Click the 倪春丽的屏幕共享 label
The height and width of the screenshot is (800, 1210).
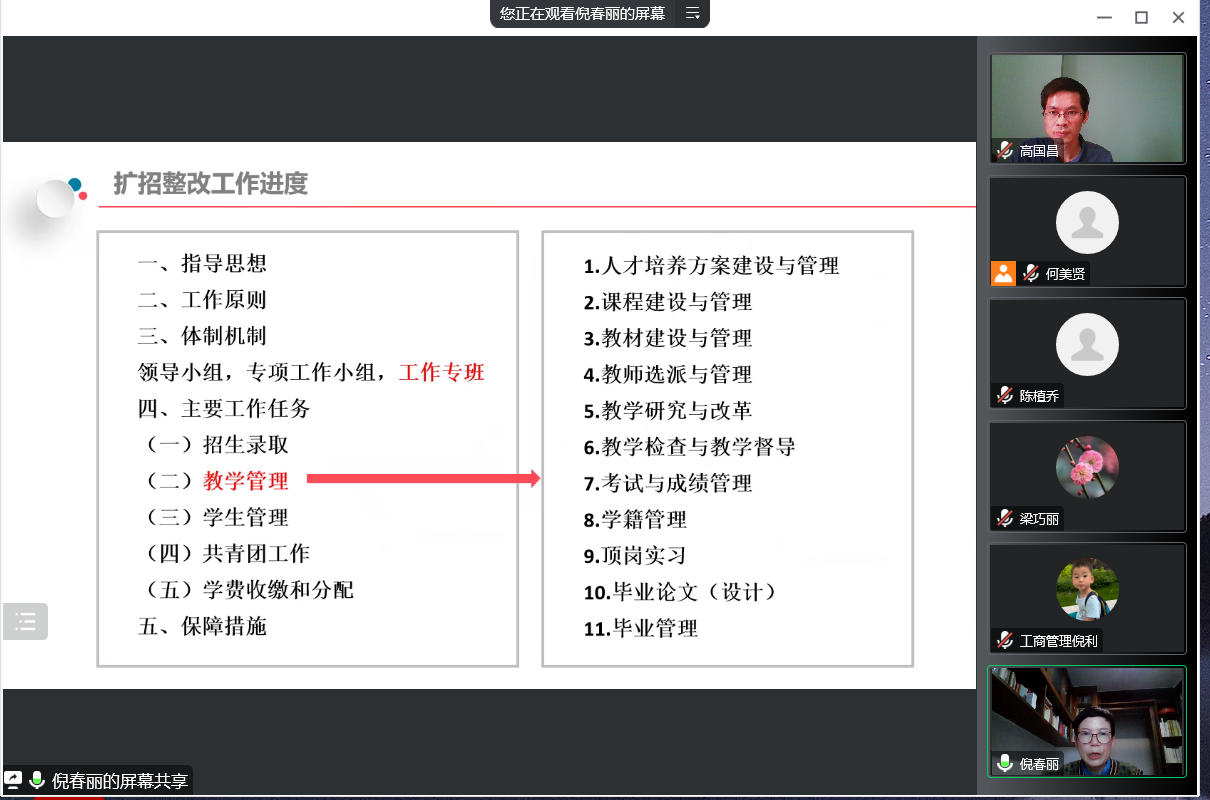119,781
